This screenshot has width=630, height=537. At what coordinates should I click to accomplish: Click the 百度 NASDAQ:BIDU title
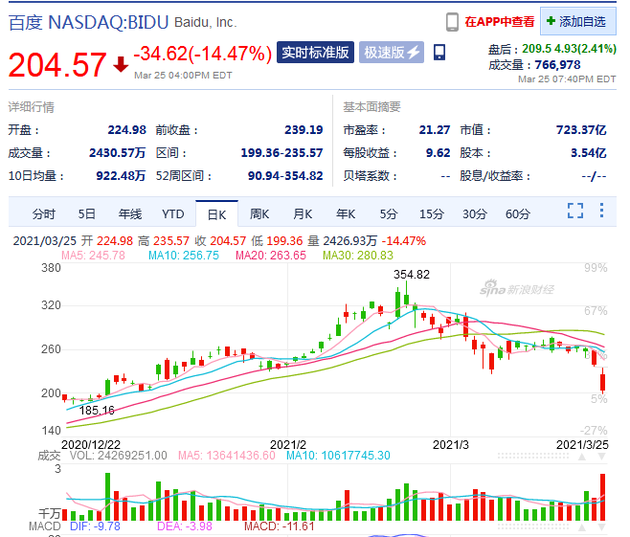(x=88, y=22)
